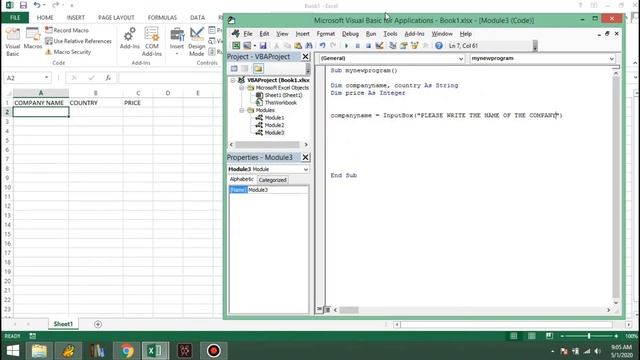The width and height of the screenshot is (640, 360).
Task: Click Undo icon in Excel quick access toolbar
Action: tap(36, 5)
